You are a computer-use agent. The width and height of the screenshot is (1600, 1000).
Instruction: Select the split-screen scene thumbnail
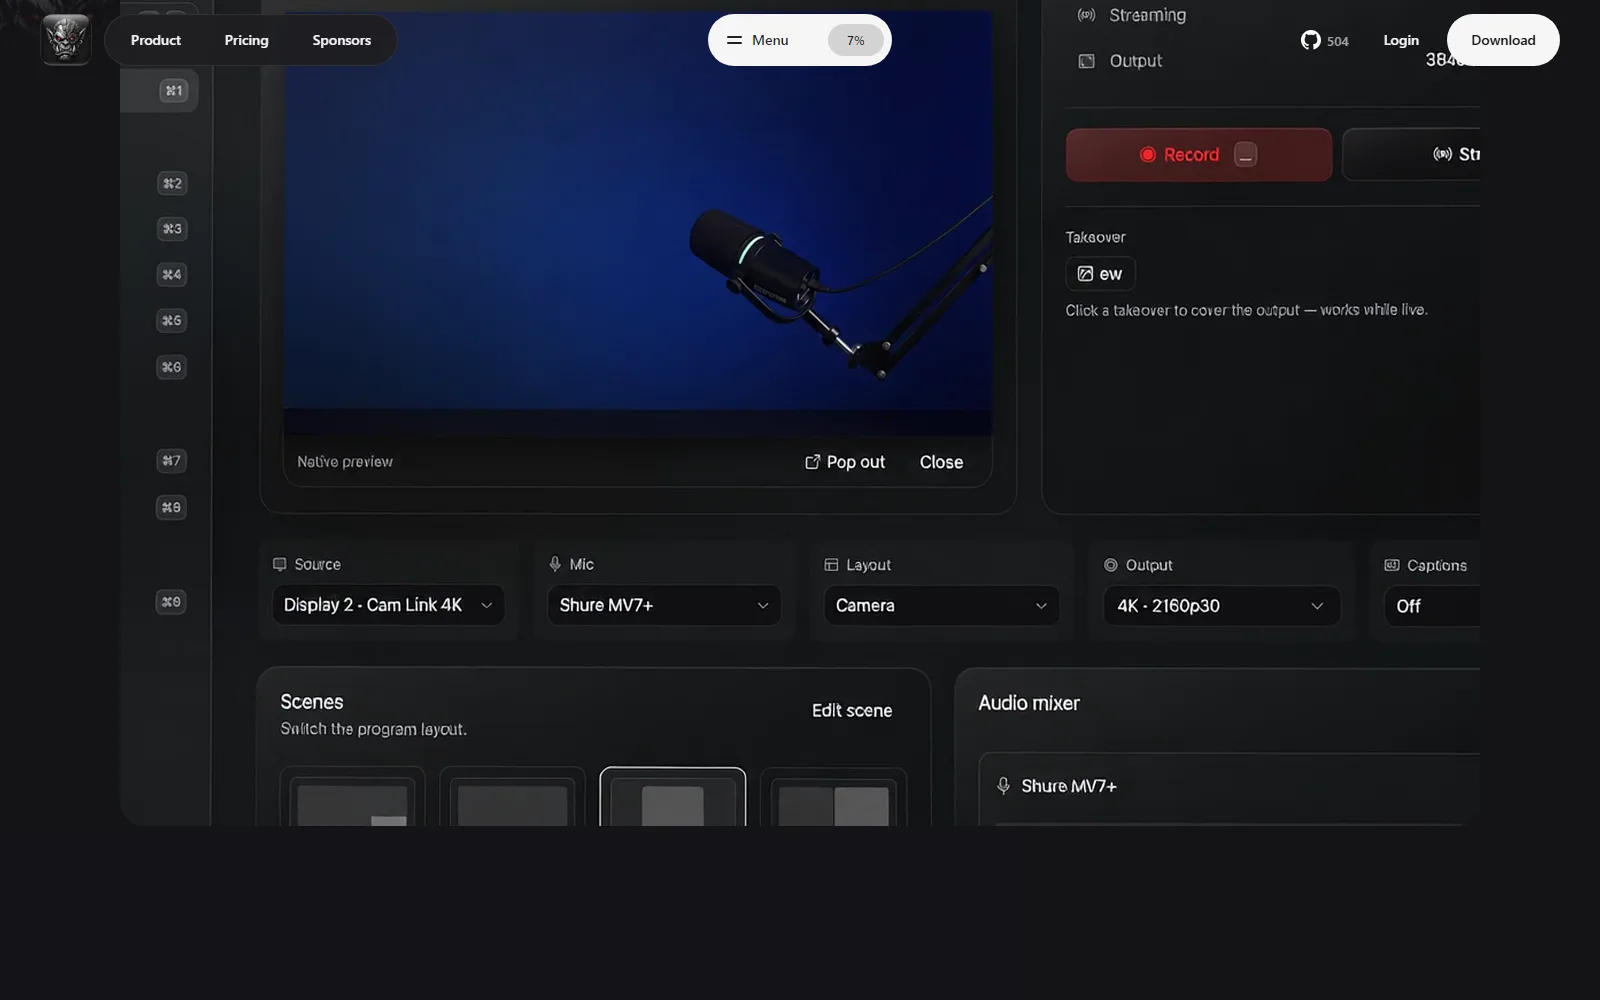(x=833, y=797)
